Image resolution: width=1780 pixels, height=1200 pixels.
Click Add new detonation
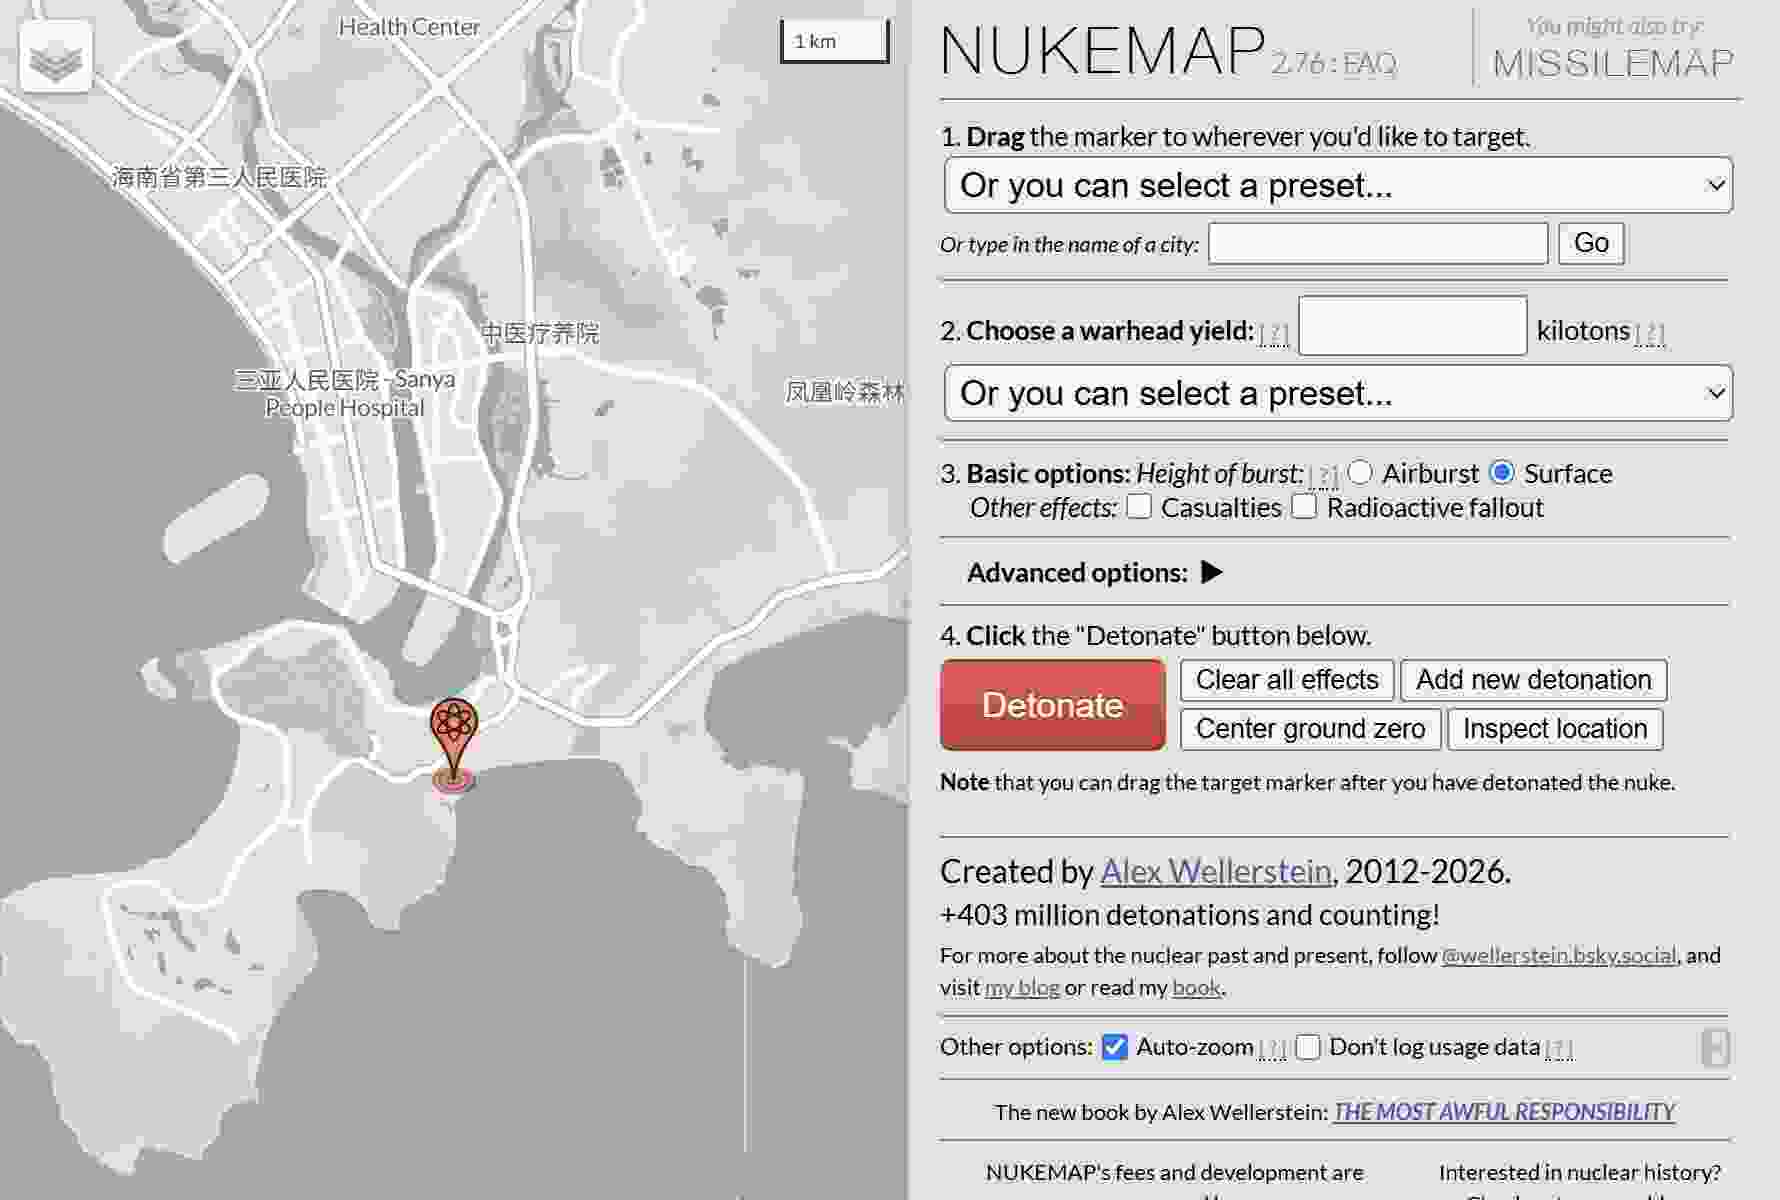tap(1534, 680)
